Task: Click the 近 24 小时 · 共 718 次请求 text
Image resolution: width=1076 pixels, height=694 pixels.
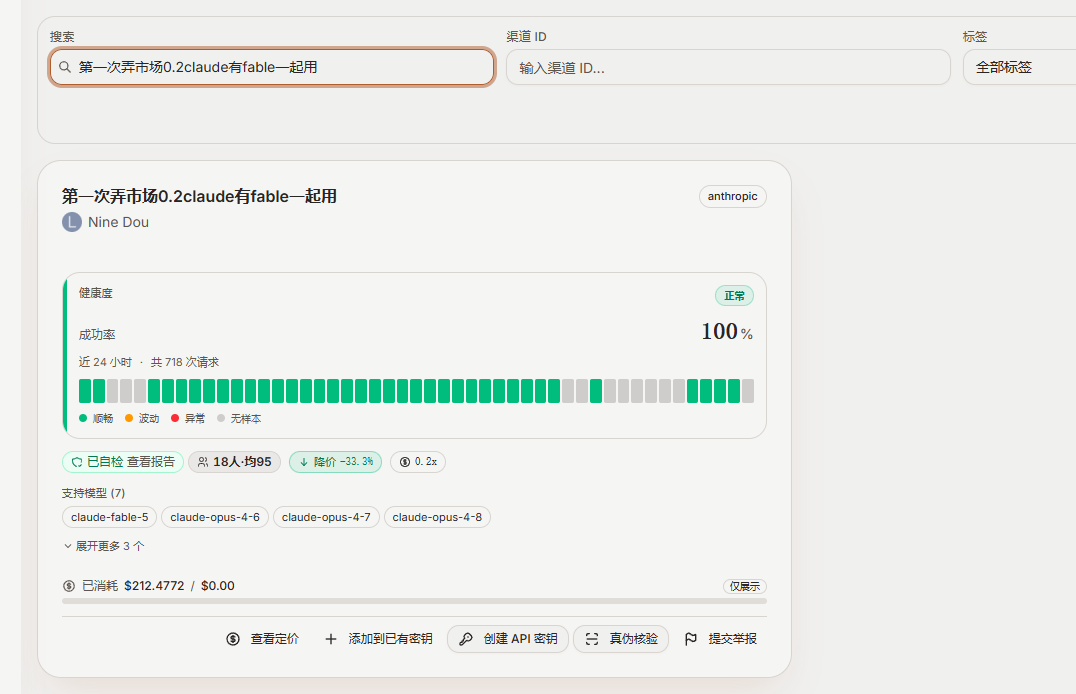Action: pyautogui.click(x=149, y=362)
